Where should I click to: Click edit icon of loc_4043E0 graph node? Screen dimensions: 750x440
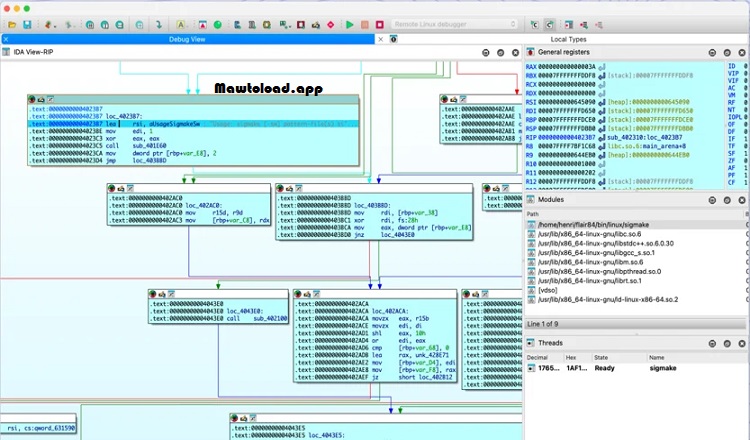coord(162,294)
